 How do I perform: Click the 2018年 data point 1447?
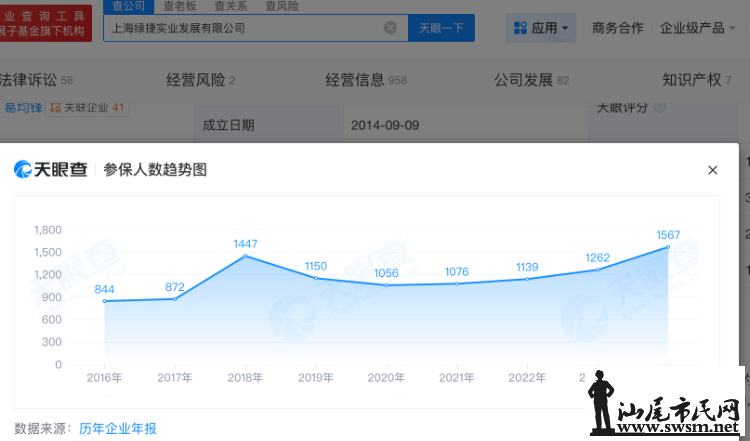pos(245,256)
